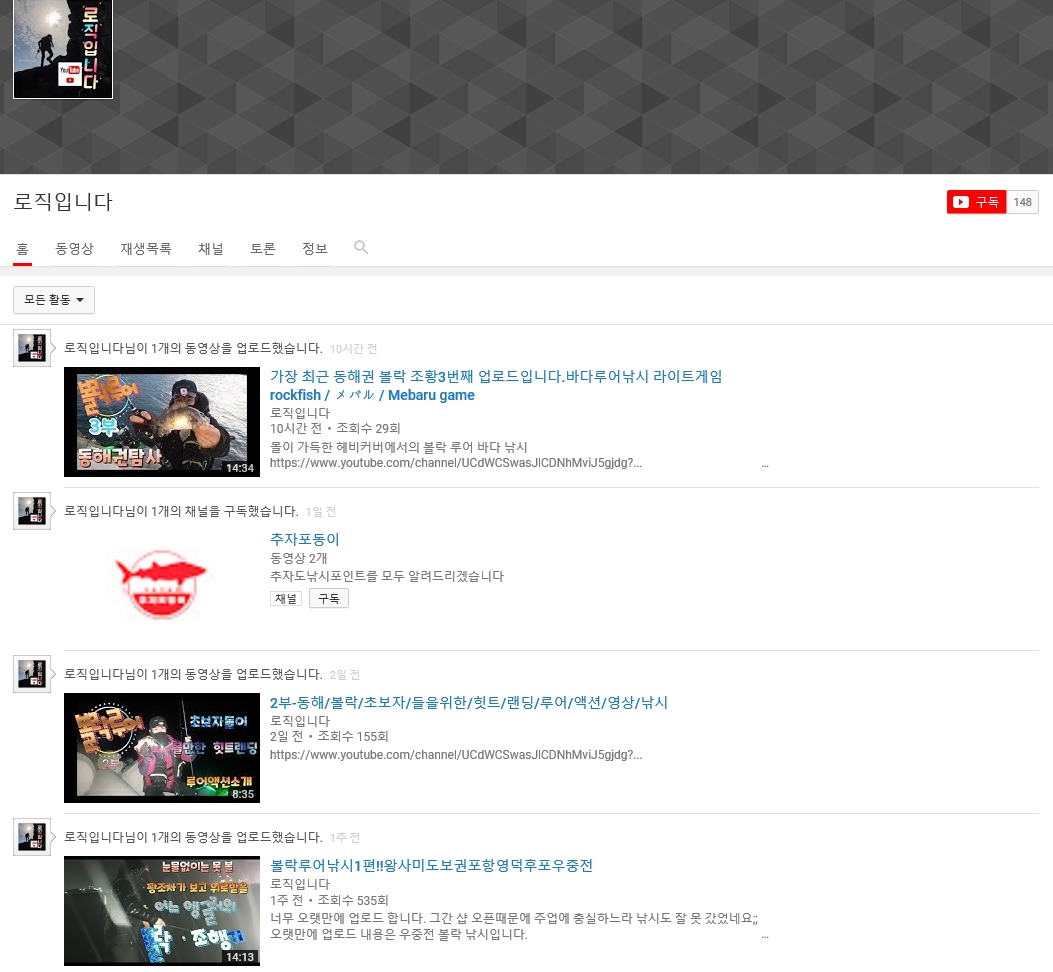Expand the first video's description ellipsis
1053x972 pixels.
pyautogui.click(x=765, y=464)
